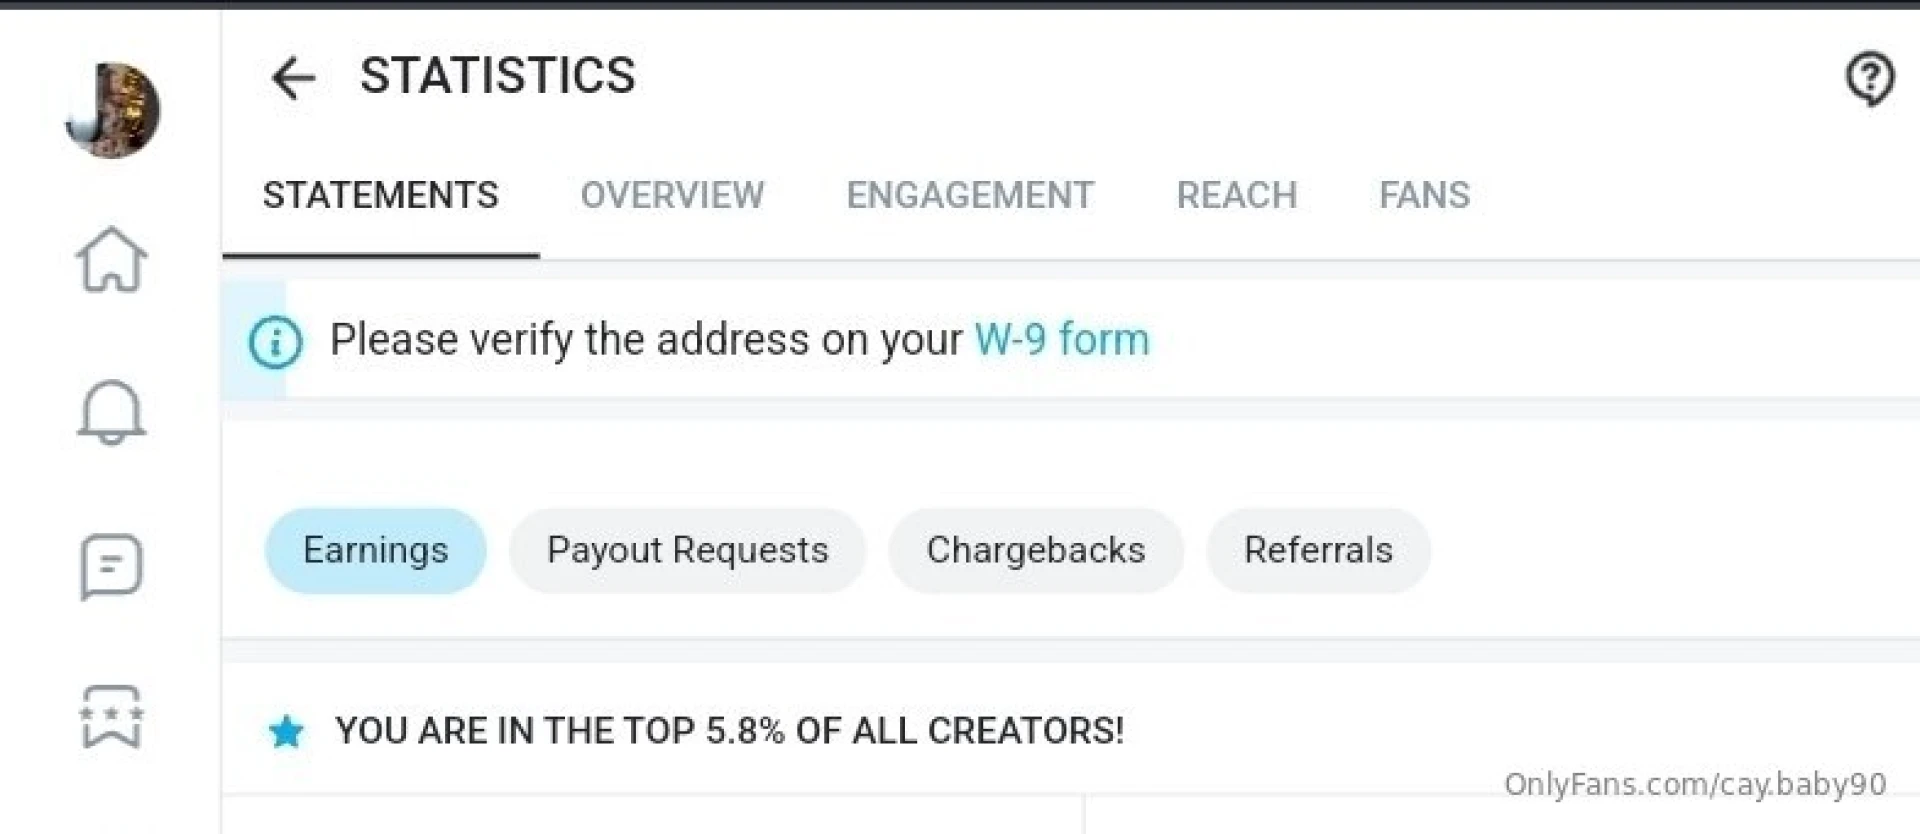Click the blue star ranking icon

point(286,732)
